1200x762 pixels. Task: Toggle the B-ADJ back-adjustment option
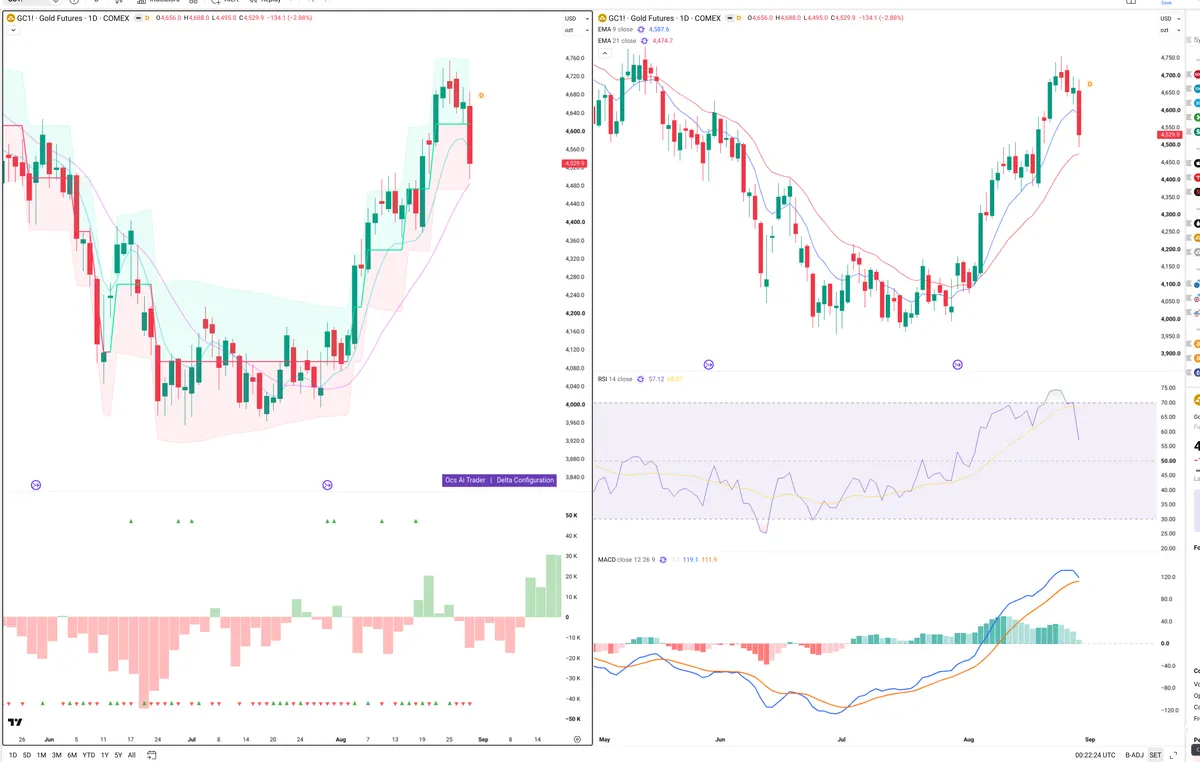pyautogui.click(x=1134, y=755)
